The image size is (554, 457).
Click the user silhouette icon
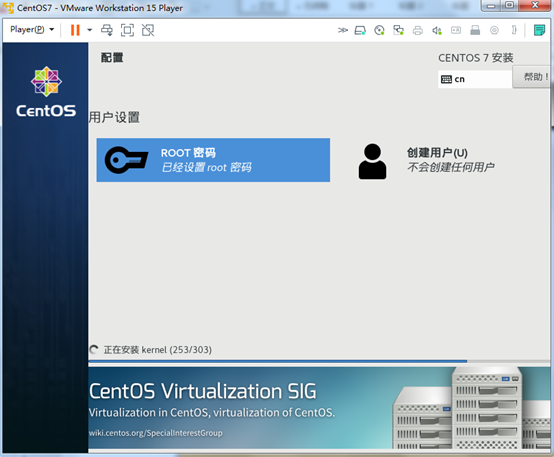click(372, 161)
